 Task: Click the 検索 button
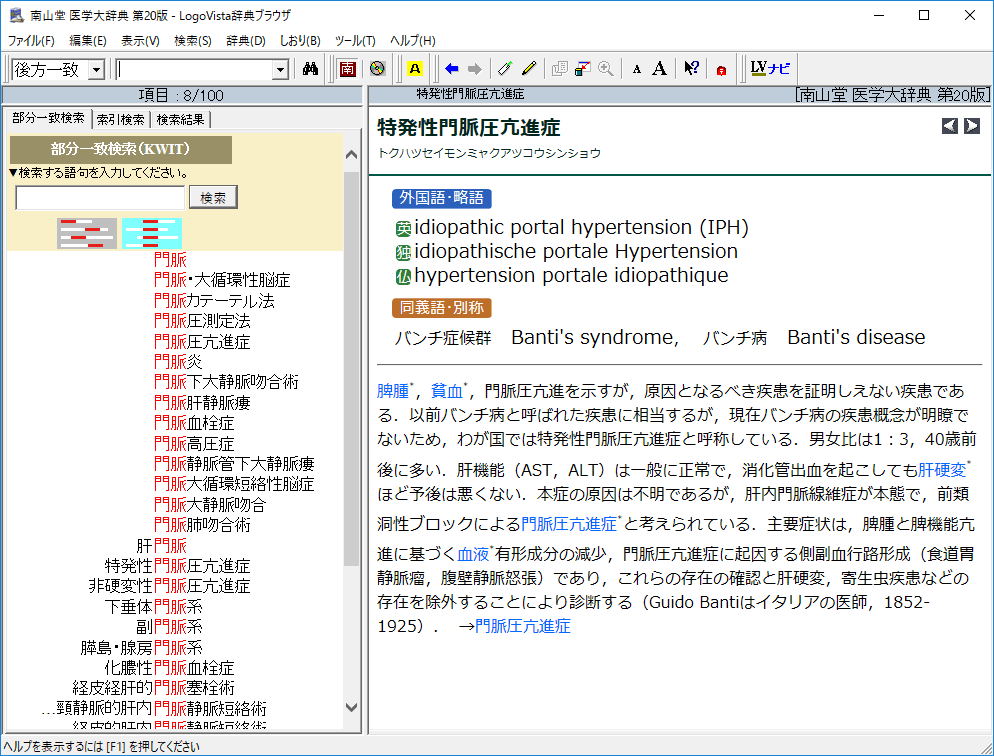[x=213, y=197]
